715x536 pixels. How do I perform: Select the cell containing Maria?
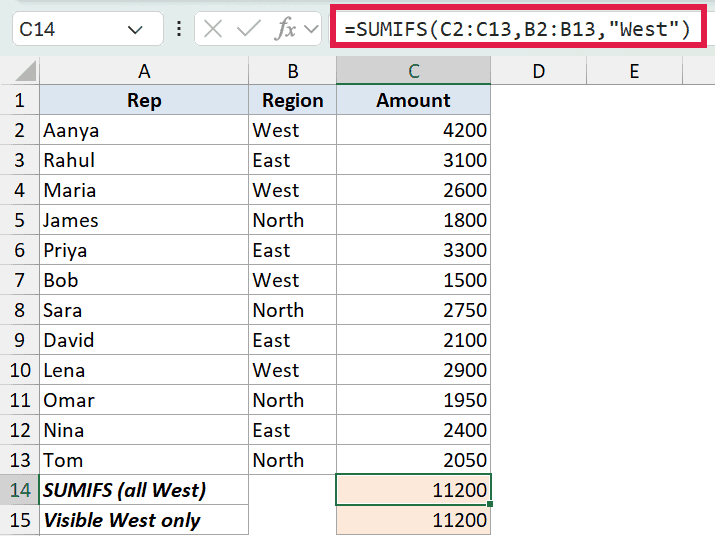(144, 190)
